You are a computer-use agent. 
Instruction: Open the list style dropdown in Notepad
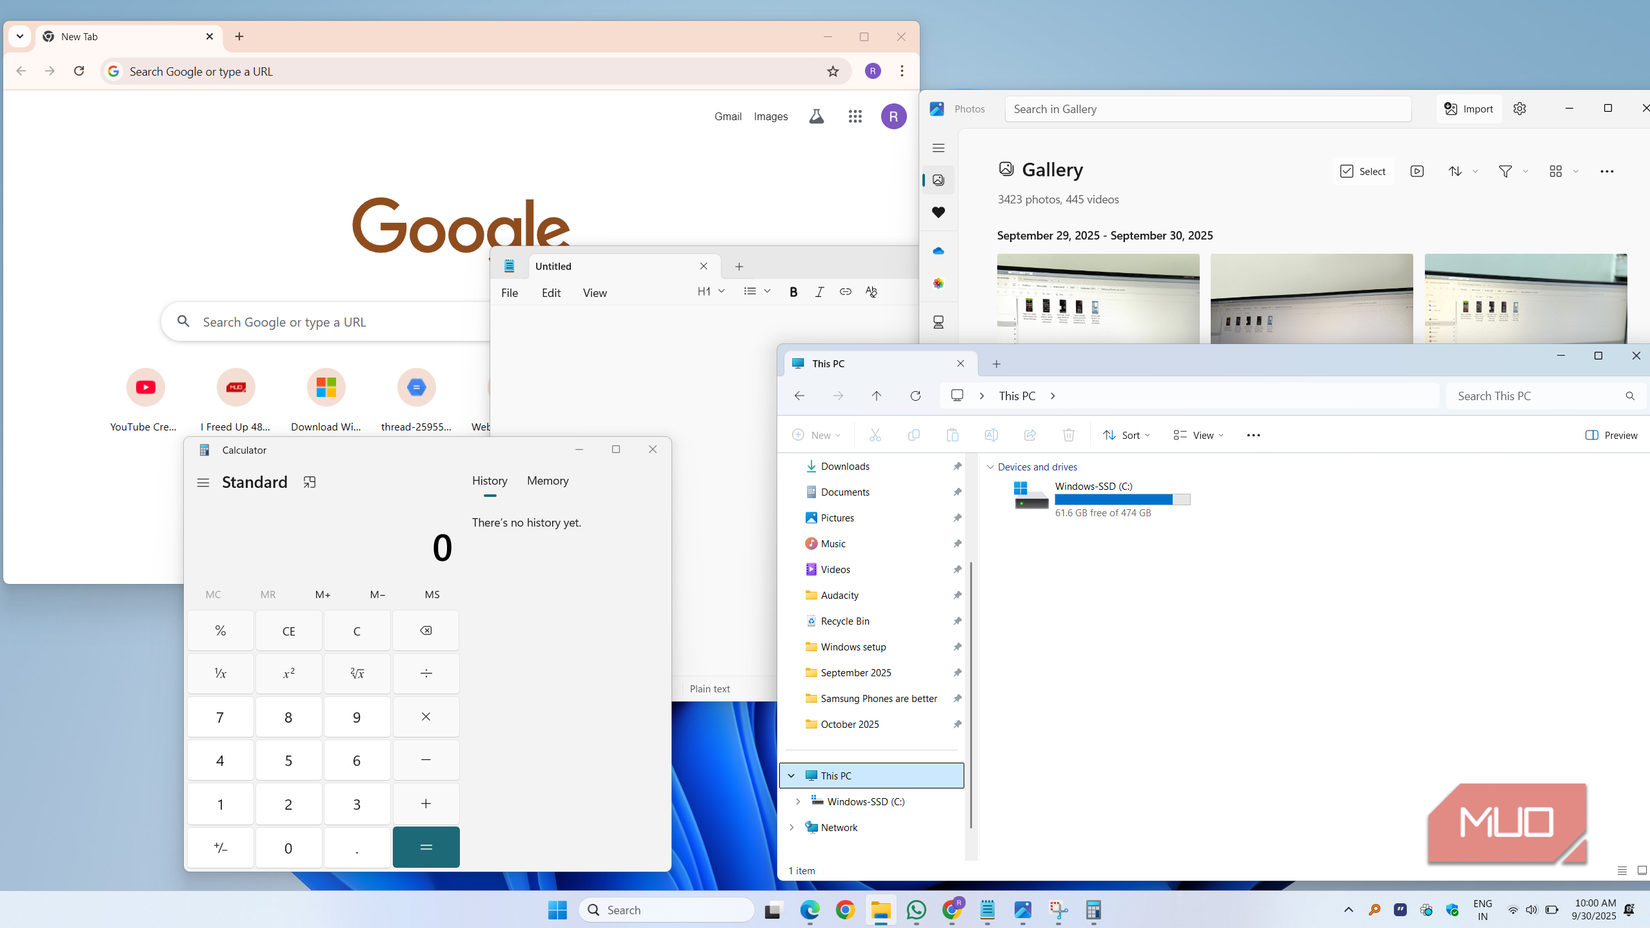point(757,292)
